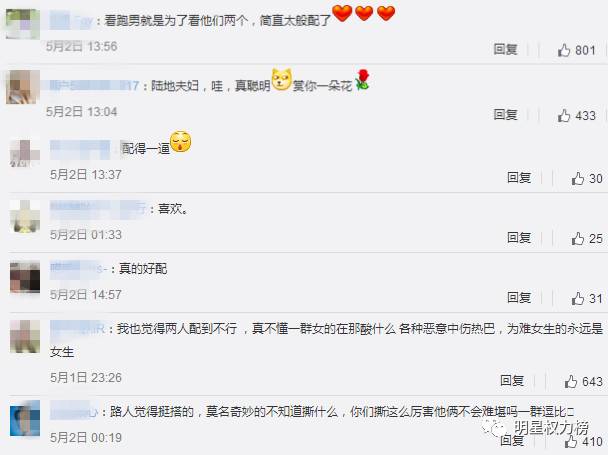Reply to the 5月1日 23:26 comment
608x455 pixels.
(x=512, y=380)
